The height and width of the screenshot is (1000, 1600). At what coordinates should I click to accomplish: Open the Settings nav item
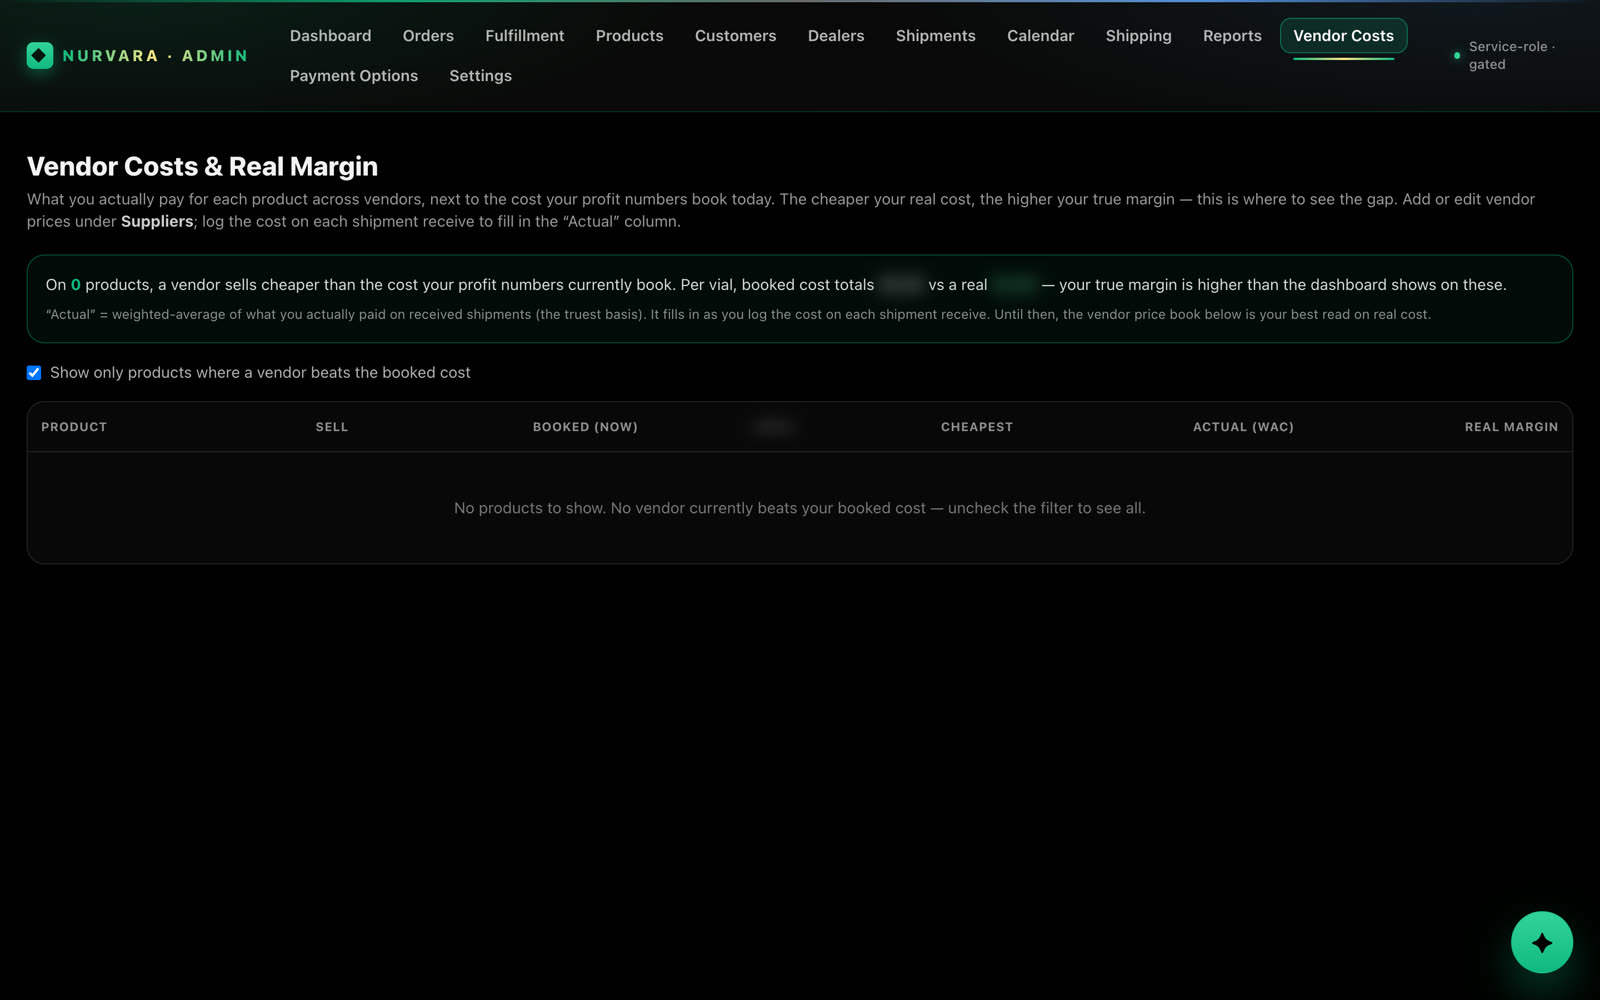480,76
